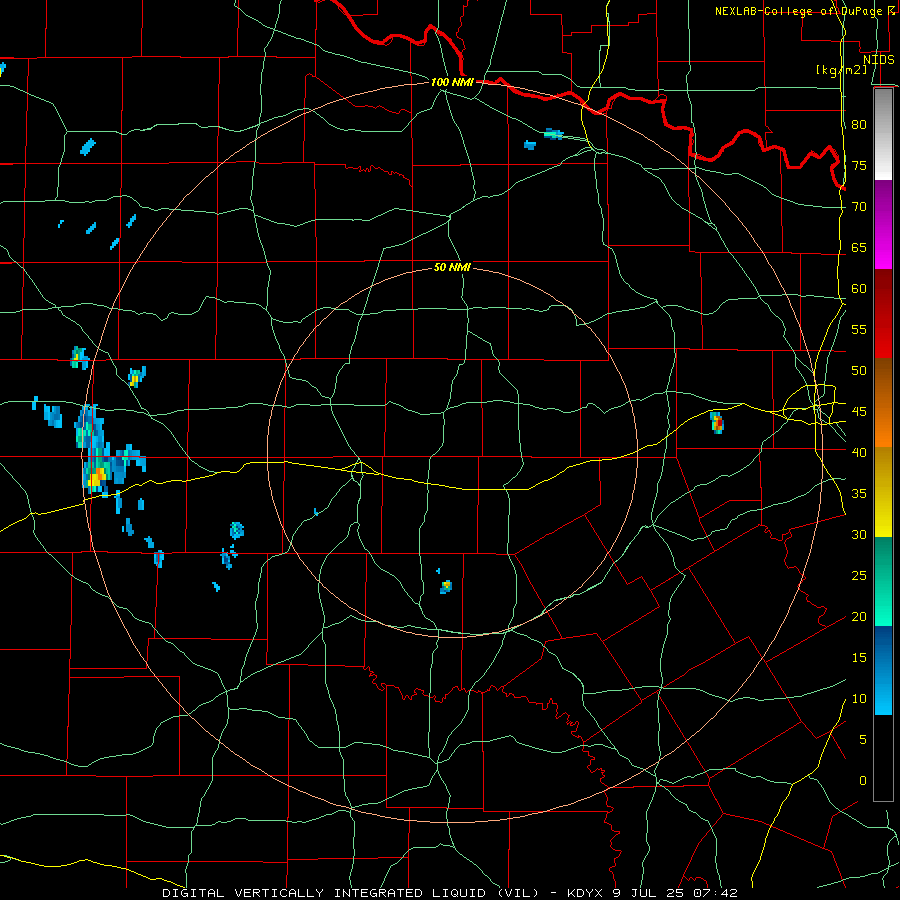Click the 45 value on the VIL scale
This screenshot has width=900, height=900.
[859, 412]
